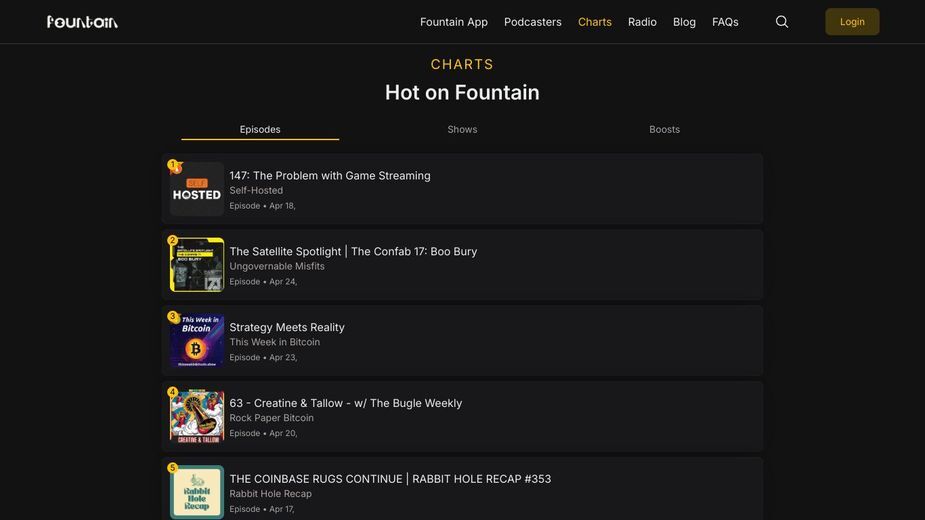925x520 pixels.
Task: Open '147: The Problem with Game Streaming'
Action: (x=330, y=175)
